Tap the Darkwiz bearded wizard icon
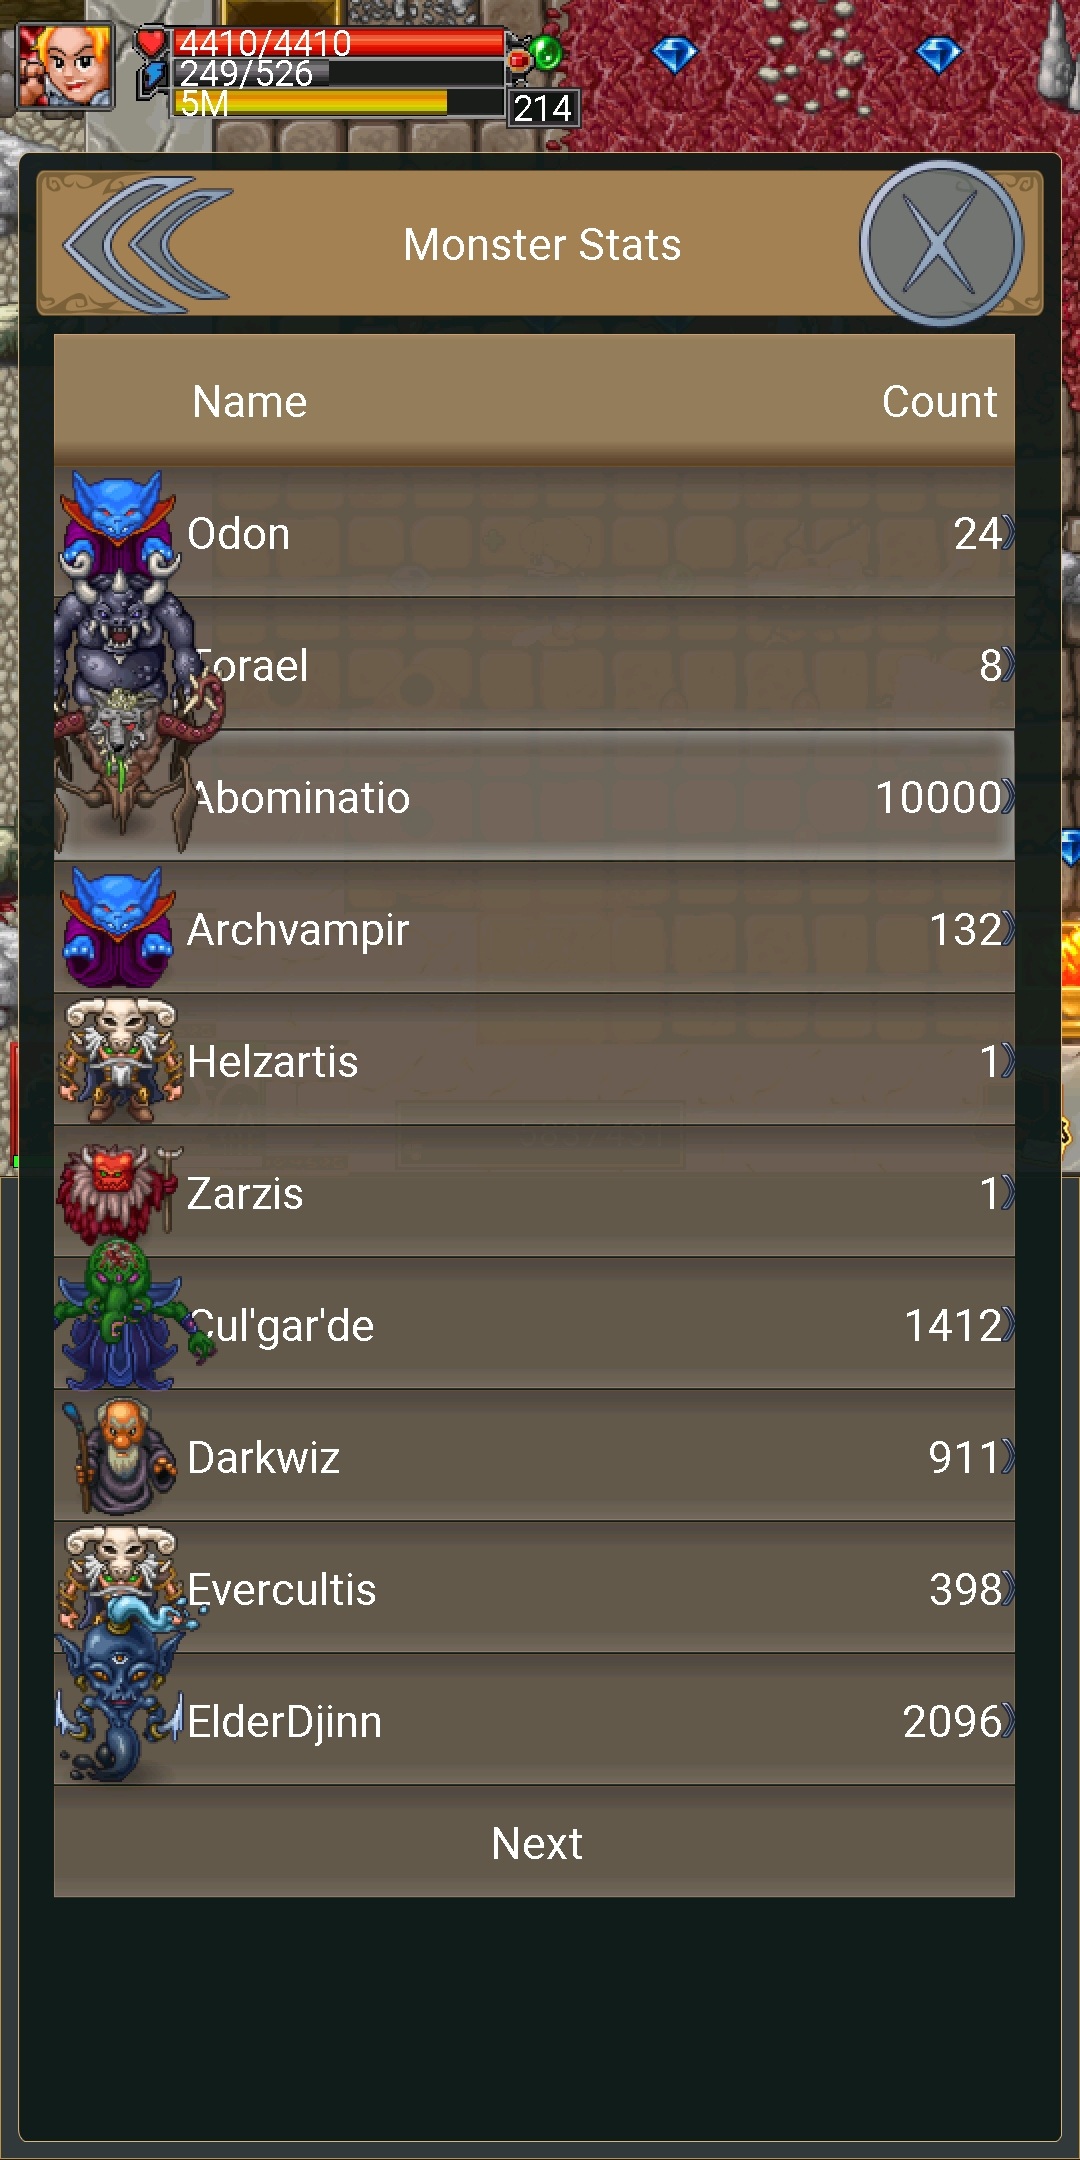This screenshot has width=1080, height=2160. click(120, 1456)
